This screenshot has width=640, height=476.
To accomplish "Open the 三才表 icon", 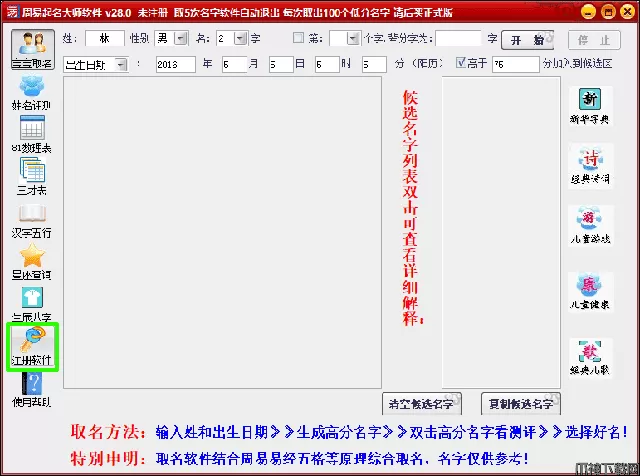I will [32, 177].
